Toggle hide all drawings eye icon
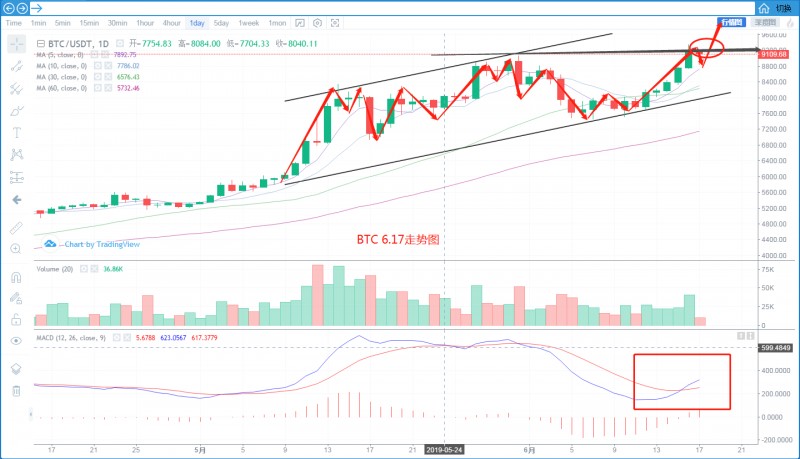Viewport: 800px width, 459px height. (x=17, y=341)
